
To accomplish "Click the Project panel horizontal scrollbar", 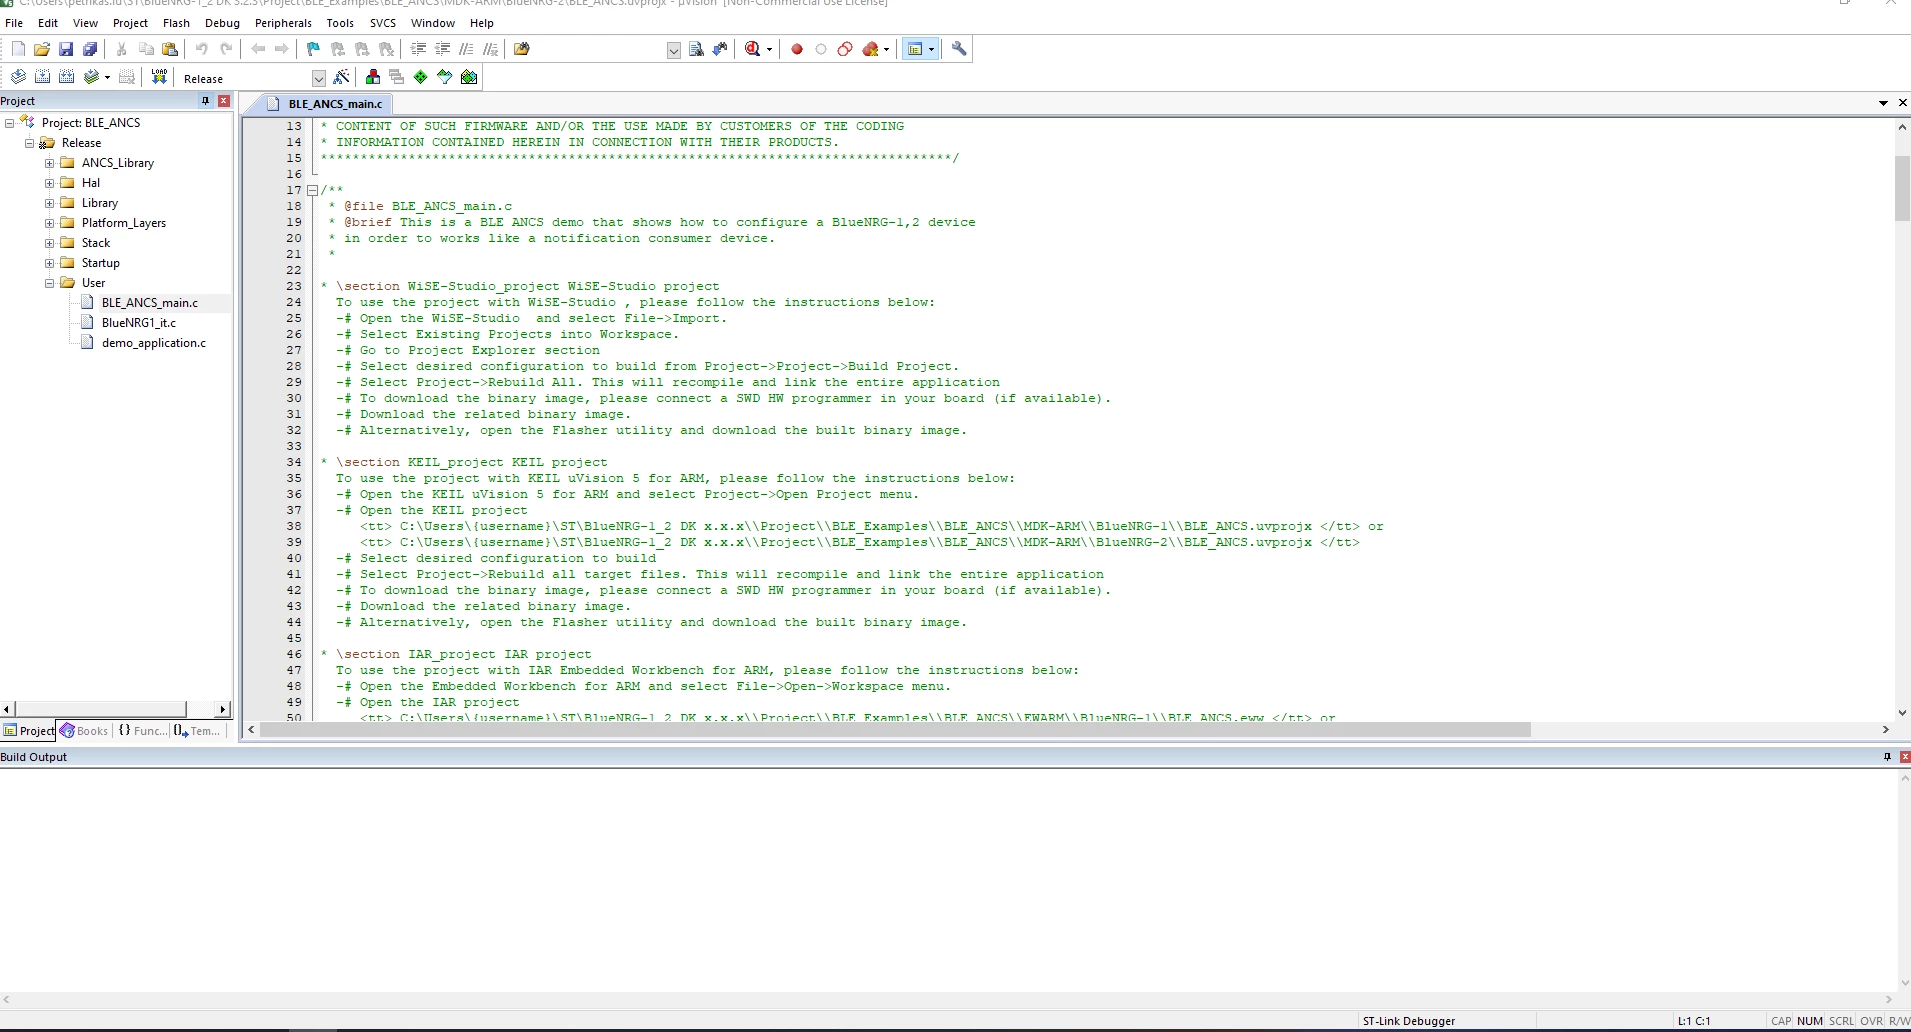I will [100, 709].
